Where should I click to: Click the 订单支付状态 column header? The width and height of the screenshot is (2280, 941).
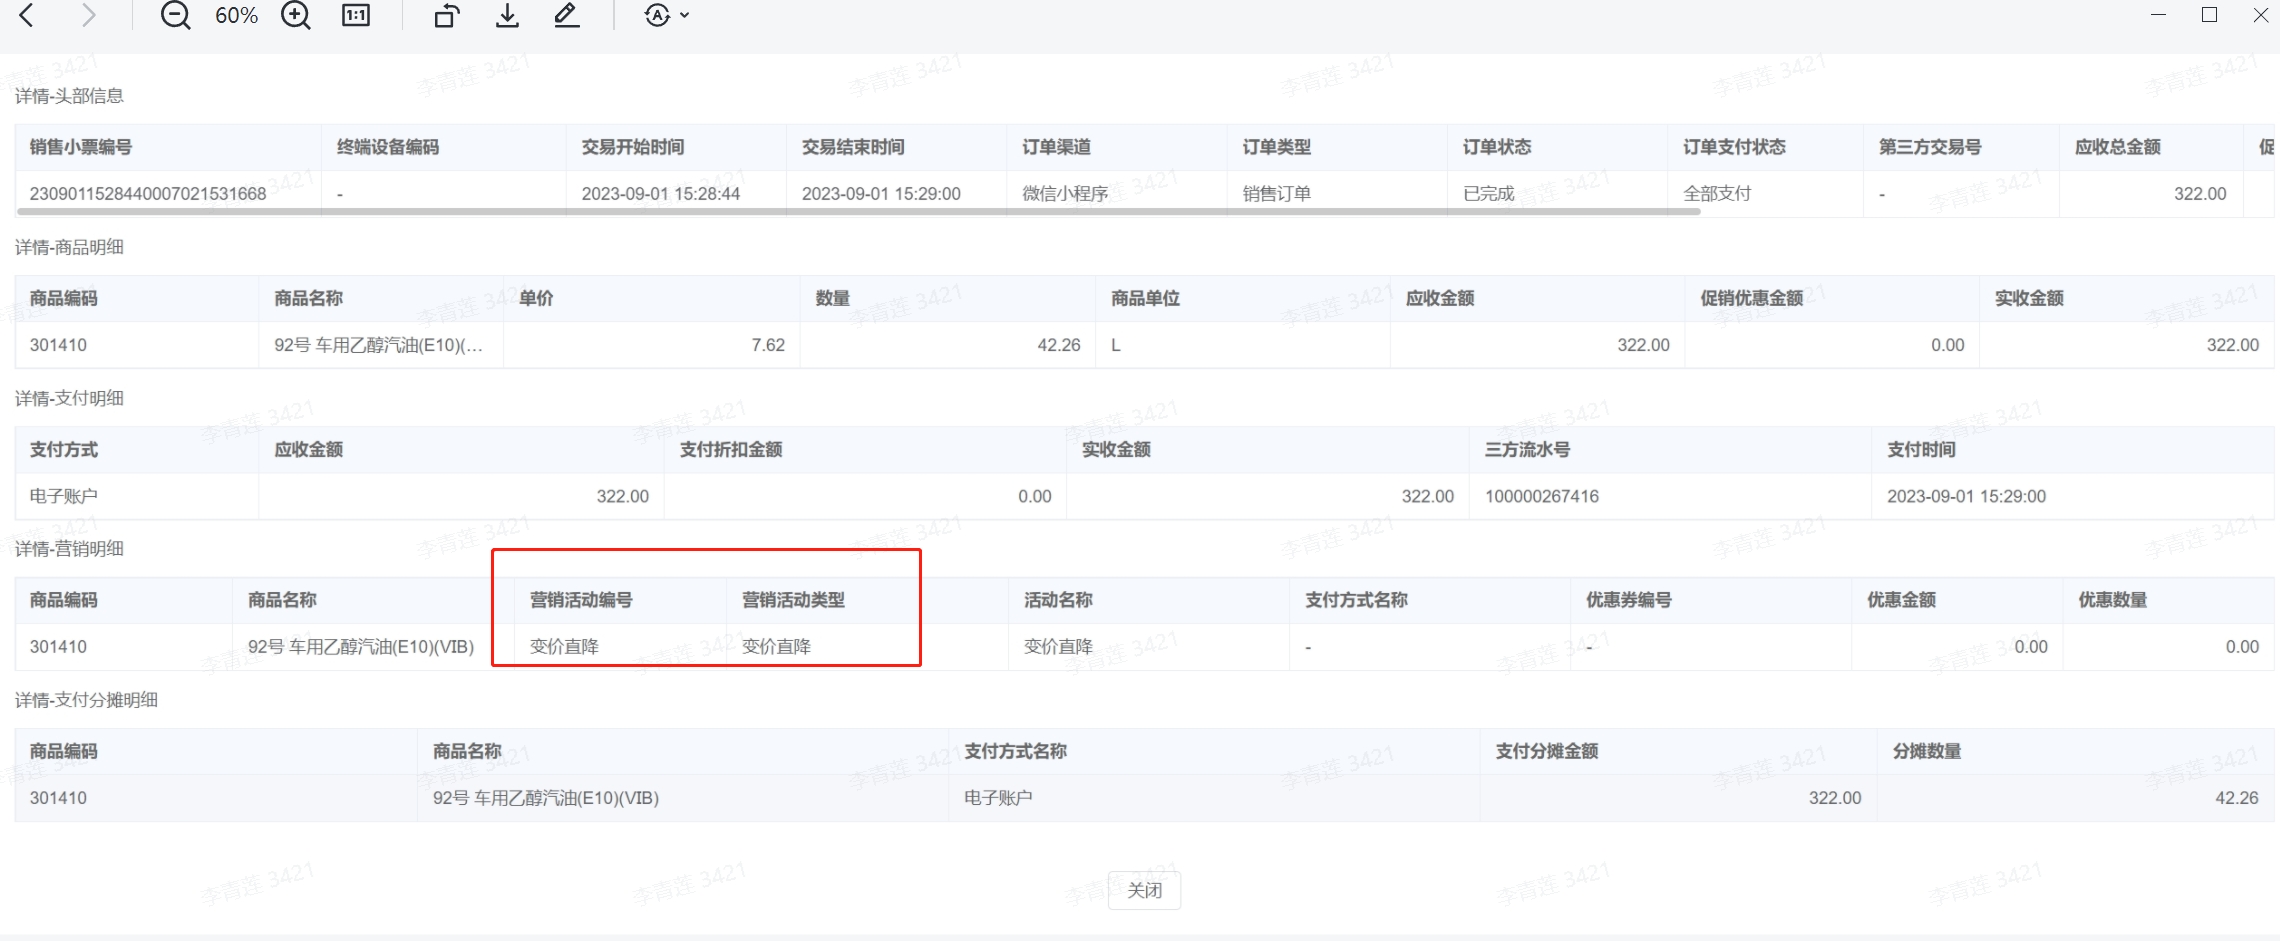(x=1734, y=147)
